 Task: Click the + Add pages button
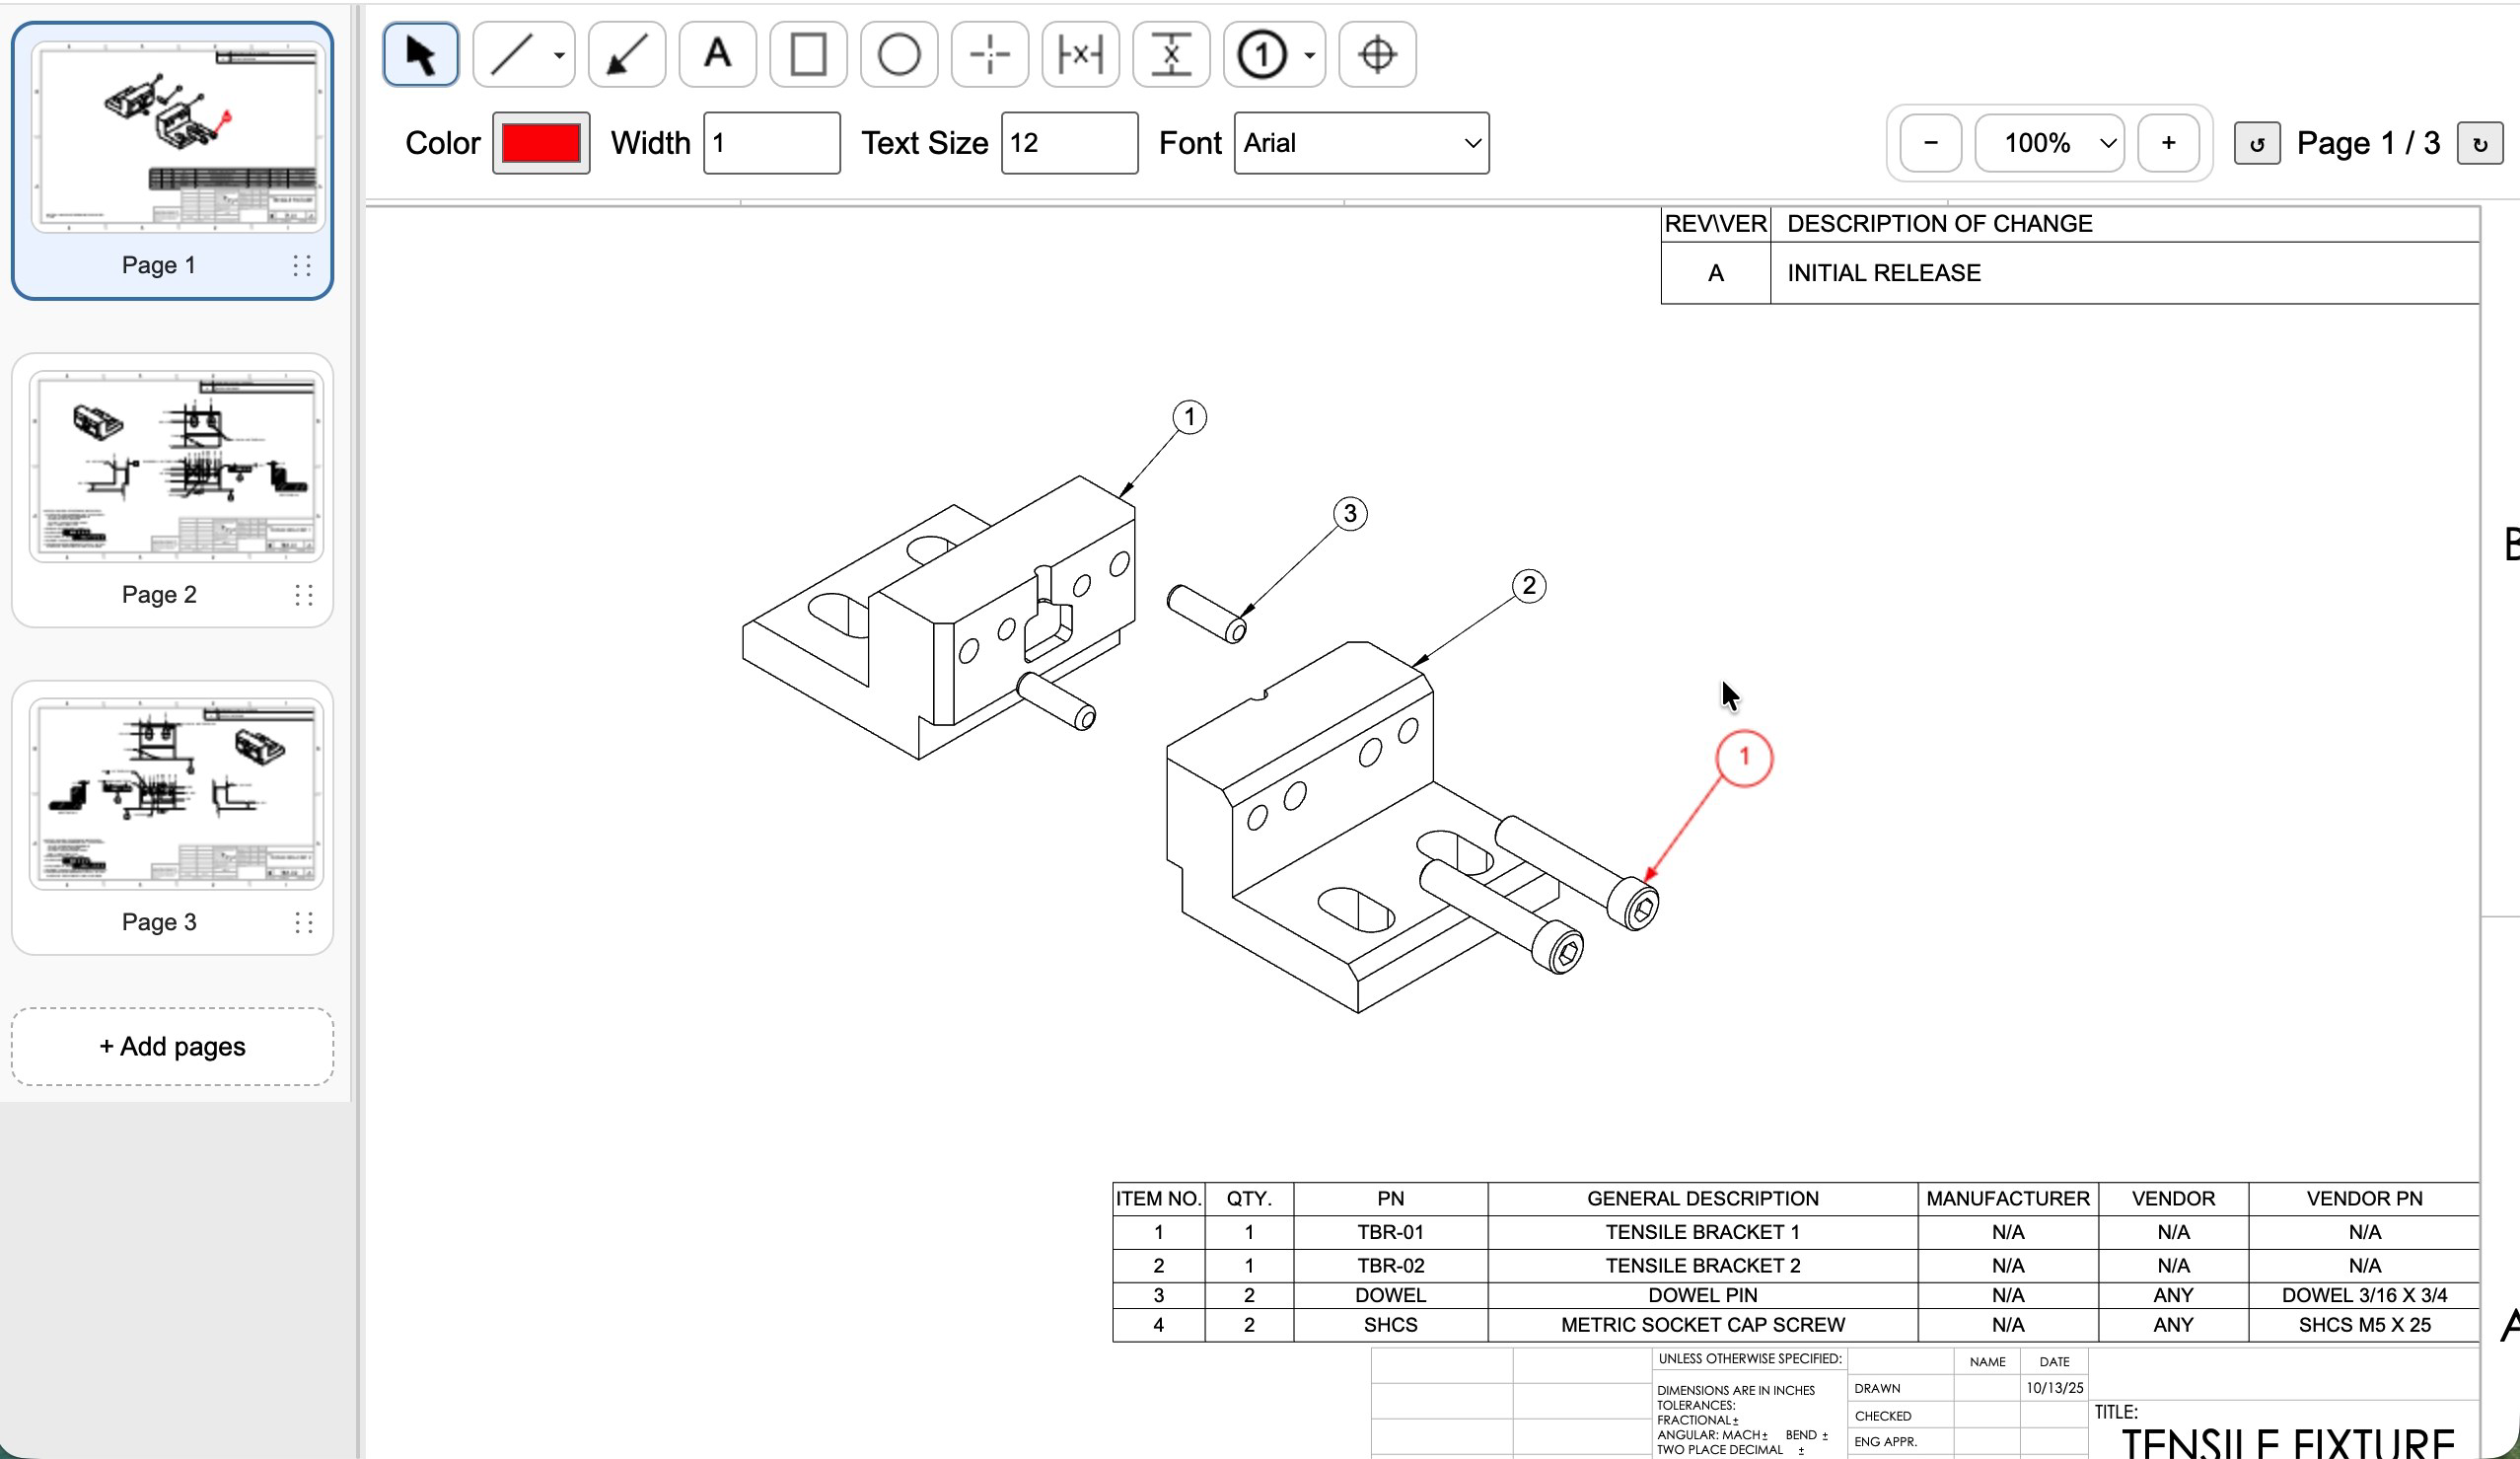pyautogui.click(x=171, y=1046)
